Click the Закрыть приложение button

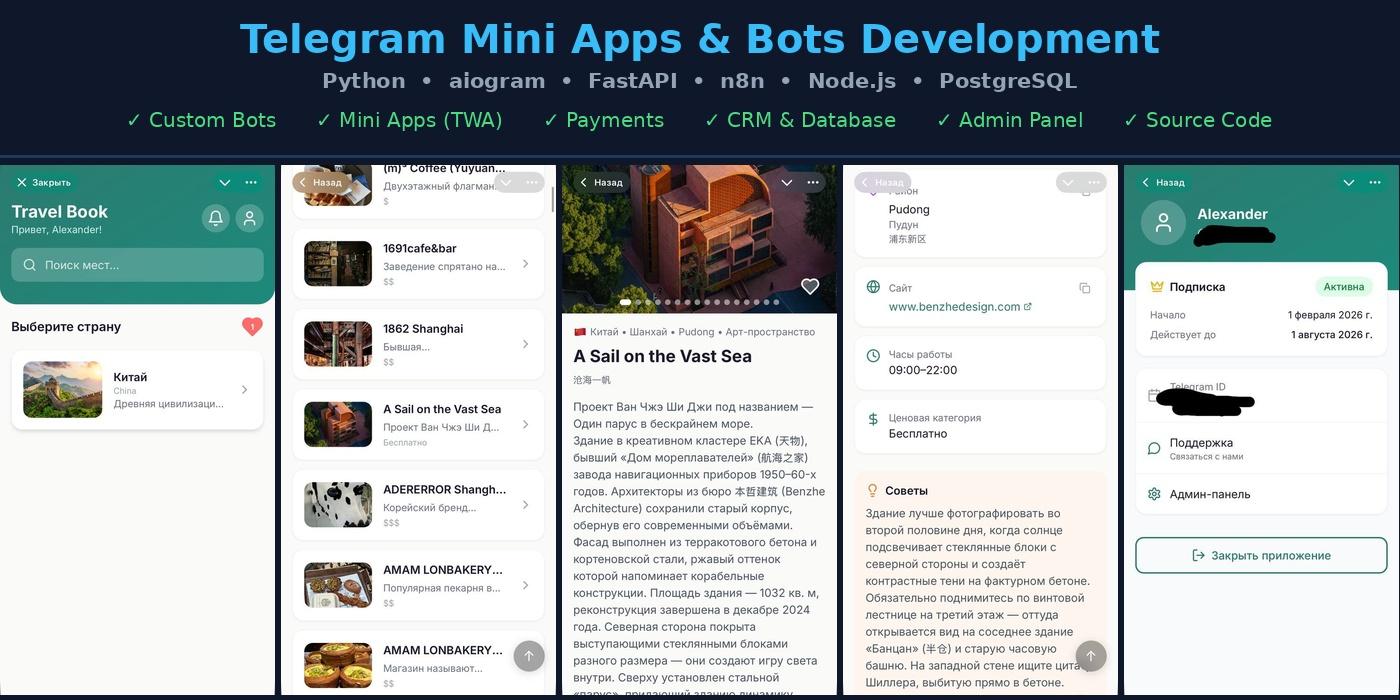pos(1261,555)
